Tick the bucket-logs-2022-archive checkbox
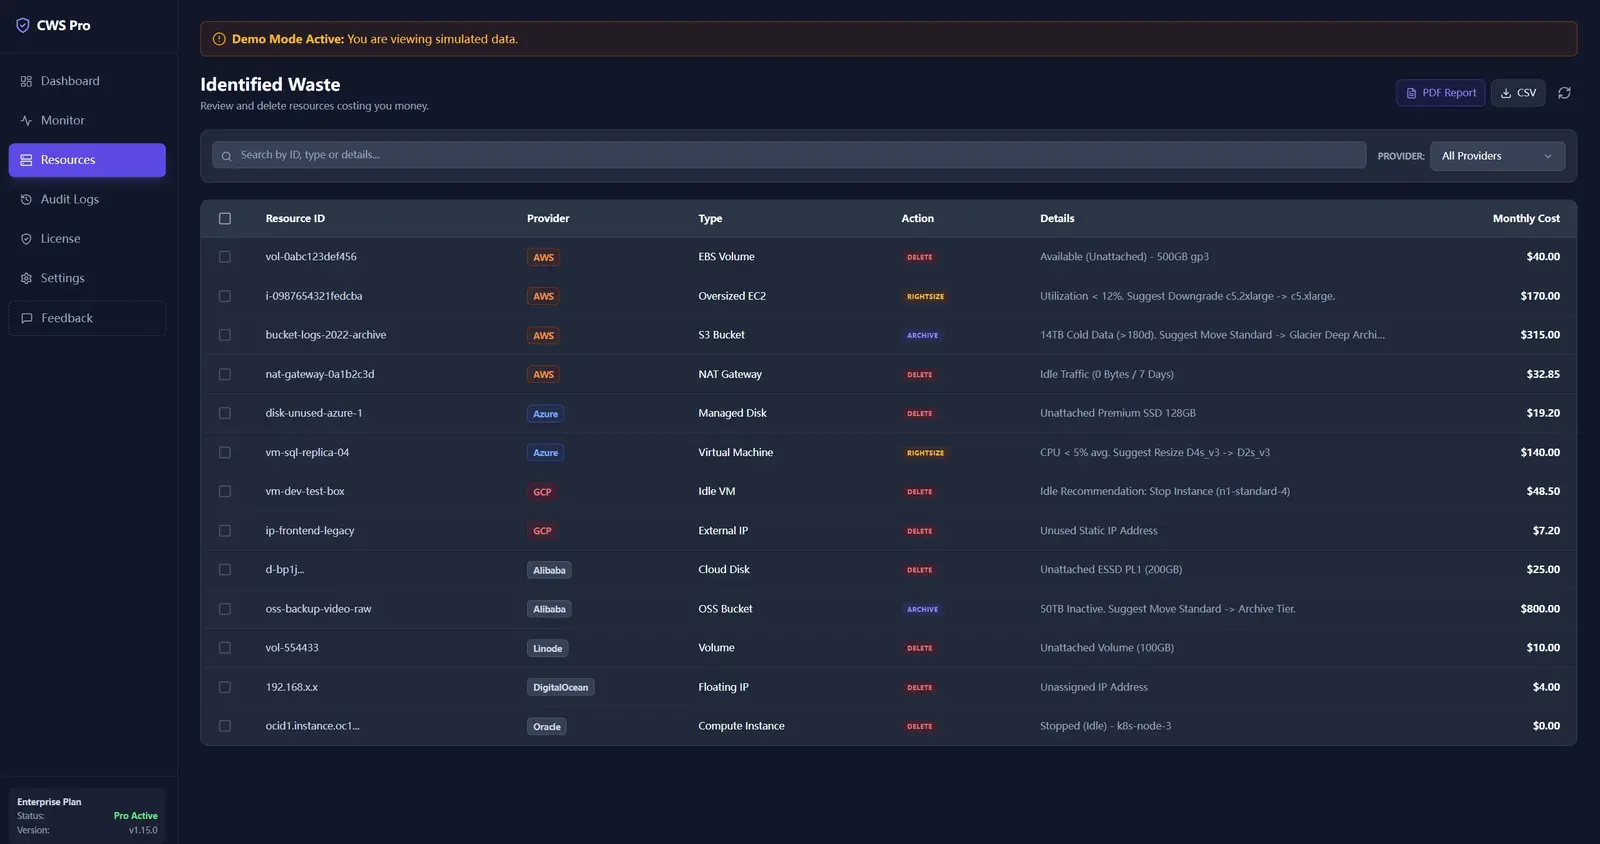1600x844 pixels. pos(225,335)
